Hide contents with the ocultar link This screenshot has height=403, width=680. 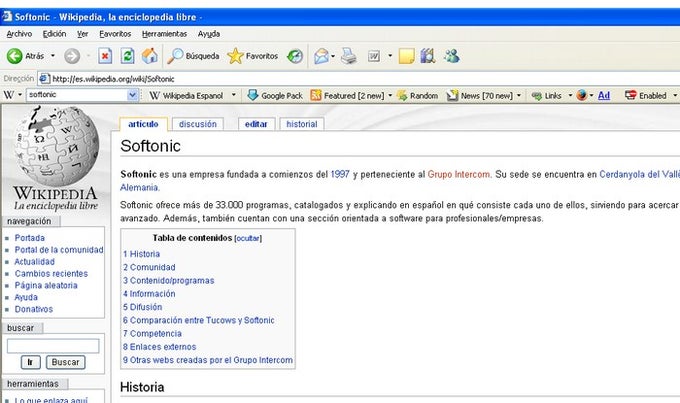click(248, 238)
